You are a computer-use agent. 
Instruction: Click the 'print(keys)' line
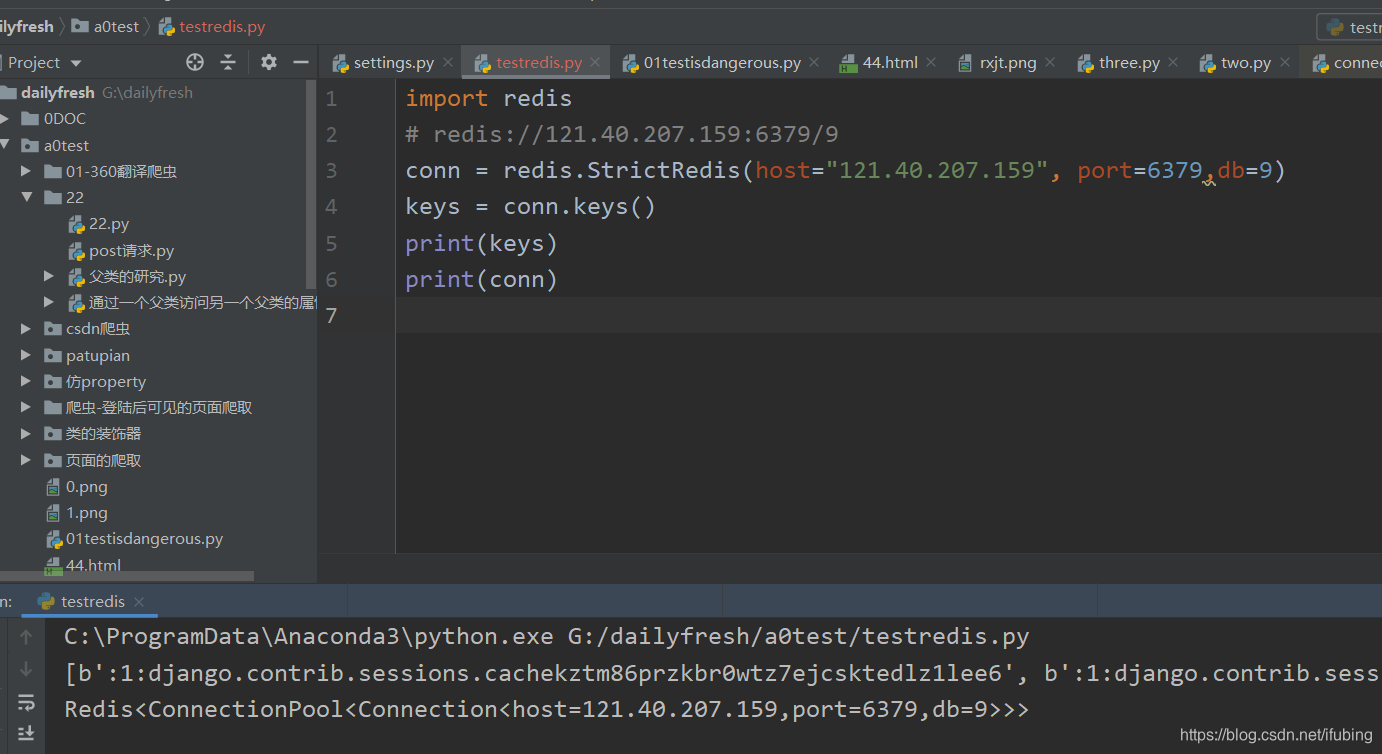click(x=481, y=243)
